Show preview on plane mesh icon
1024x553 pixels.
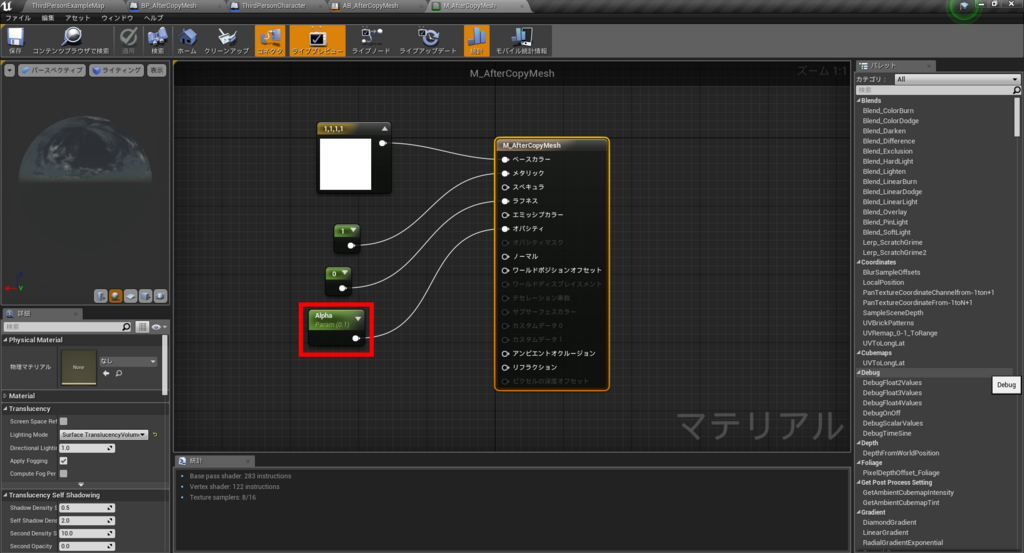[131, 296]
